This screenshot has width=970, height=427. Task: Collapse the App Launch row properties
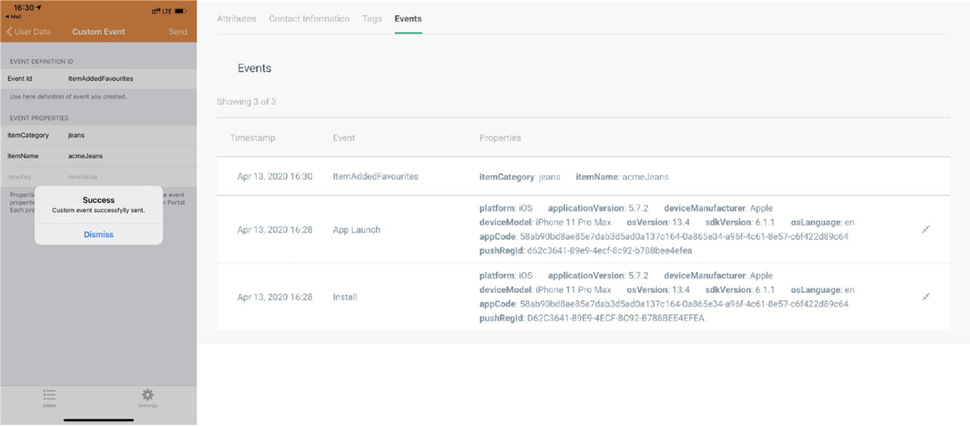[x=925, y=230]
